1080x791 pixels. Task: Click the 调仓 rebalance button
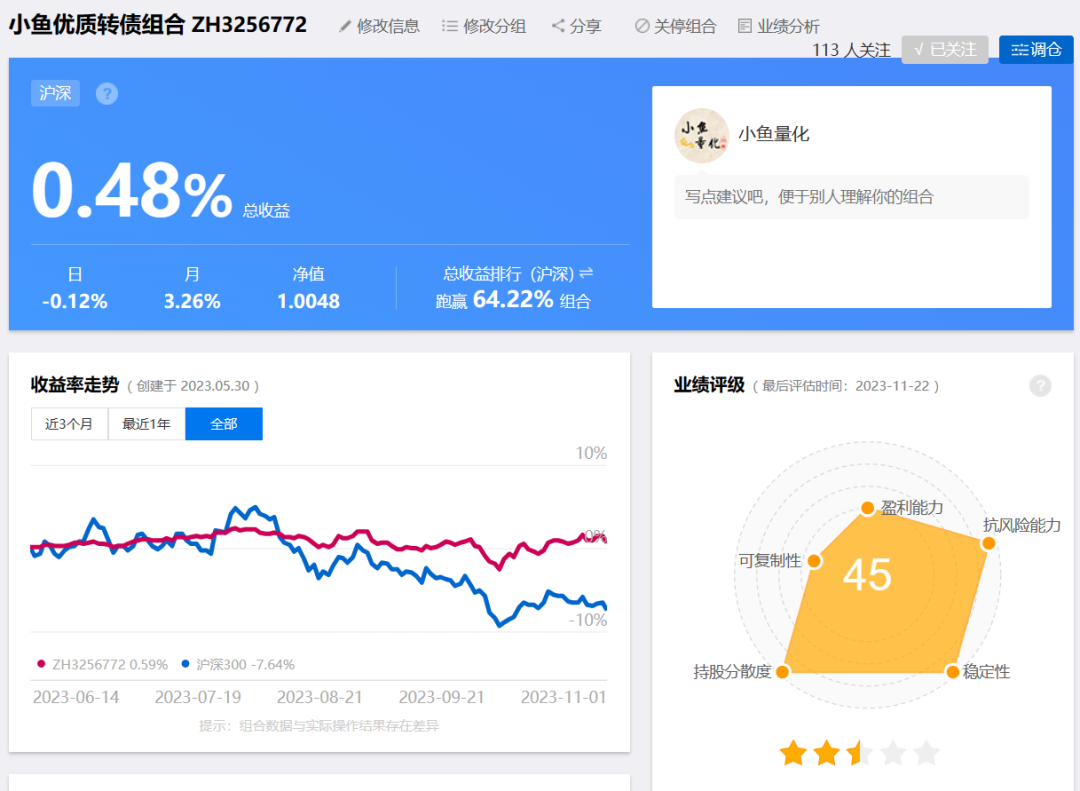pyautogui.click(x=1036, y=50)
